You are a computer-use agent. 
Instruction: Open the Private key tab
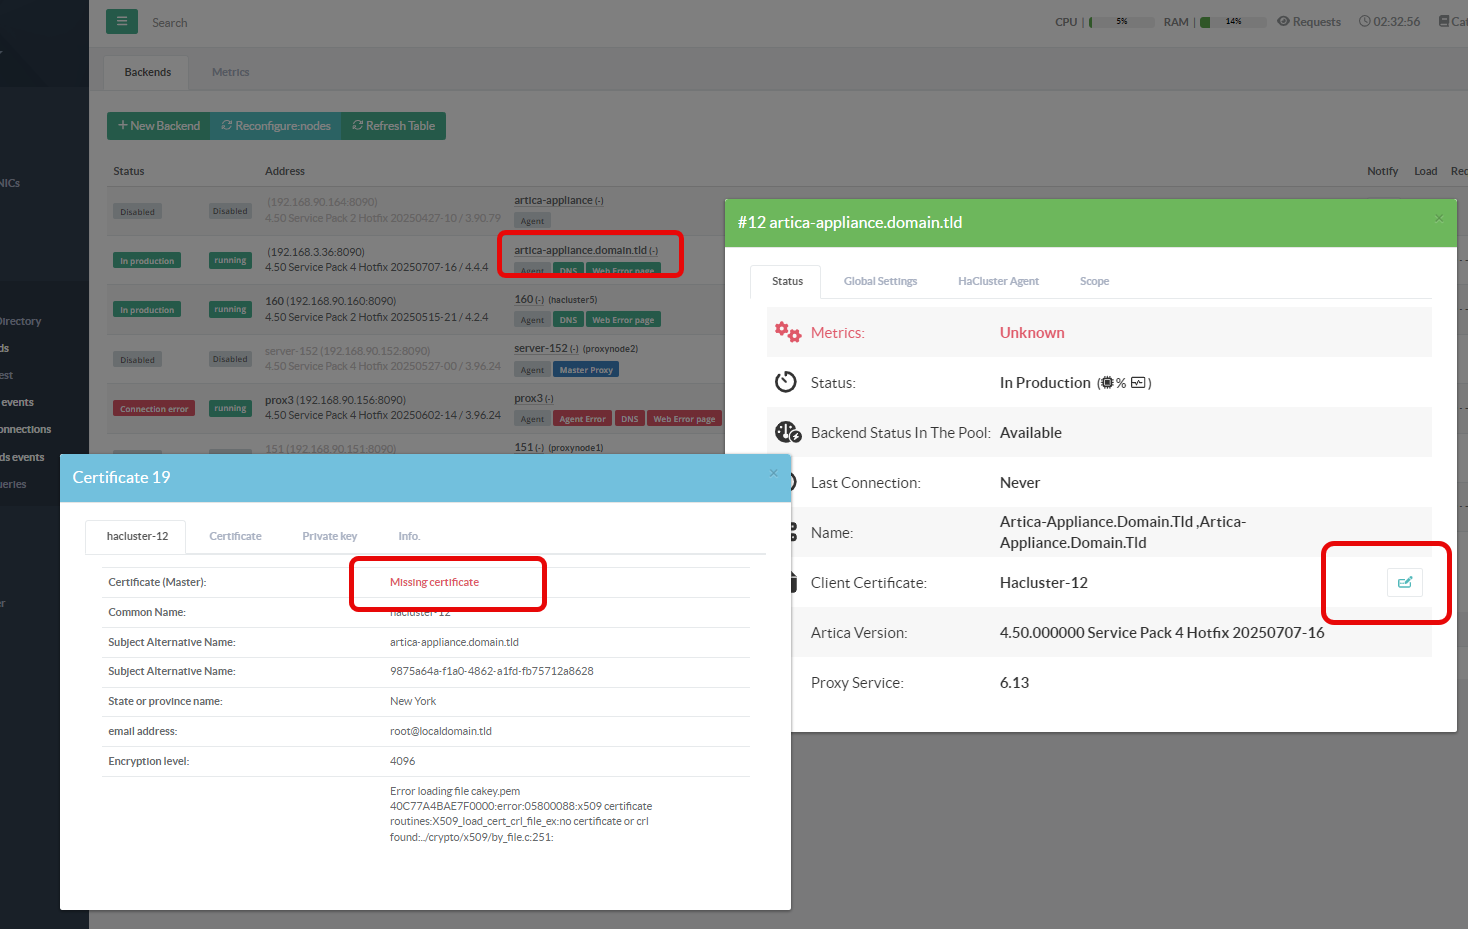pos(329,536)
